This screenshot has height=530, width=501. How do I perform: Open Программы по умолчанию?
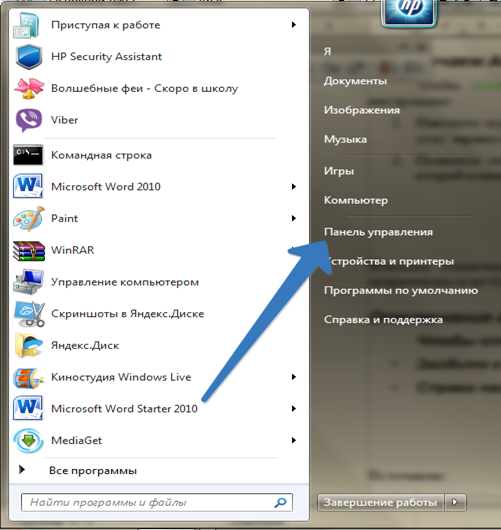pos(401,290)
